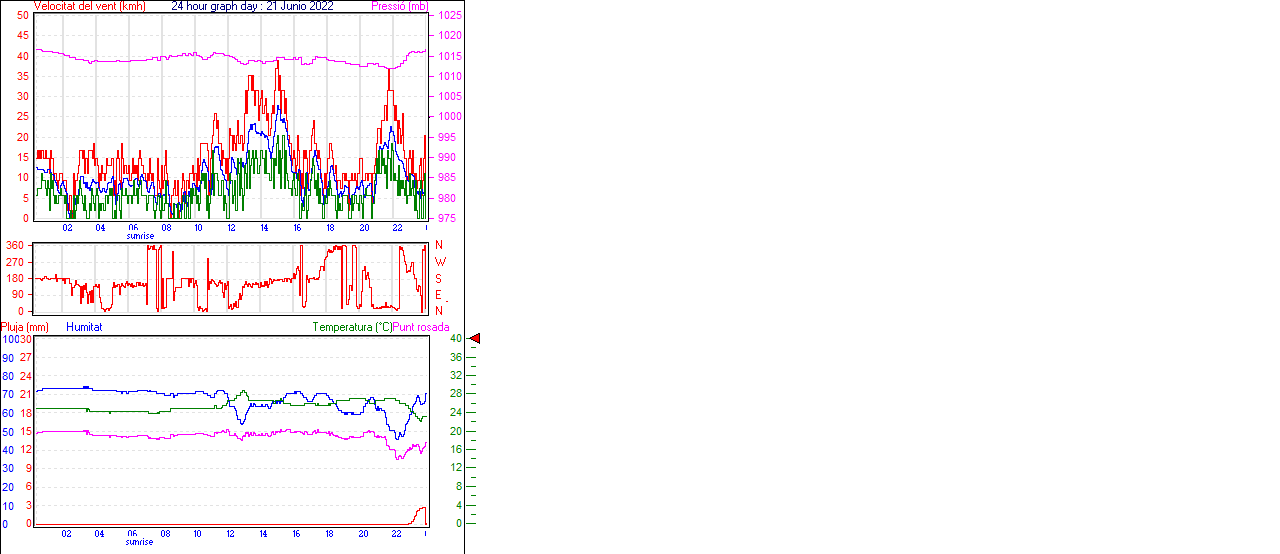Click the 'S' compass label on direction chart

(x=438, y=278)
